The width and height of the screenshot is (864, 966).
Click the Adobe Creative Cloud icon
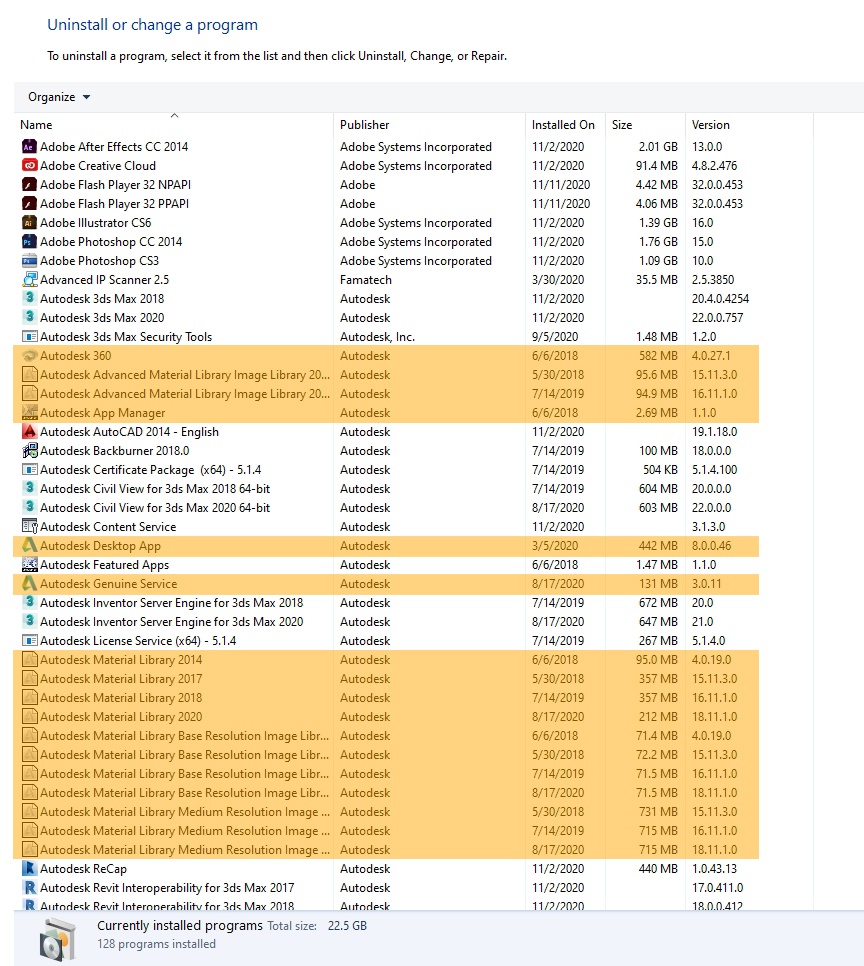[x=29, y=166]
